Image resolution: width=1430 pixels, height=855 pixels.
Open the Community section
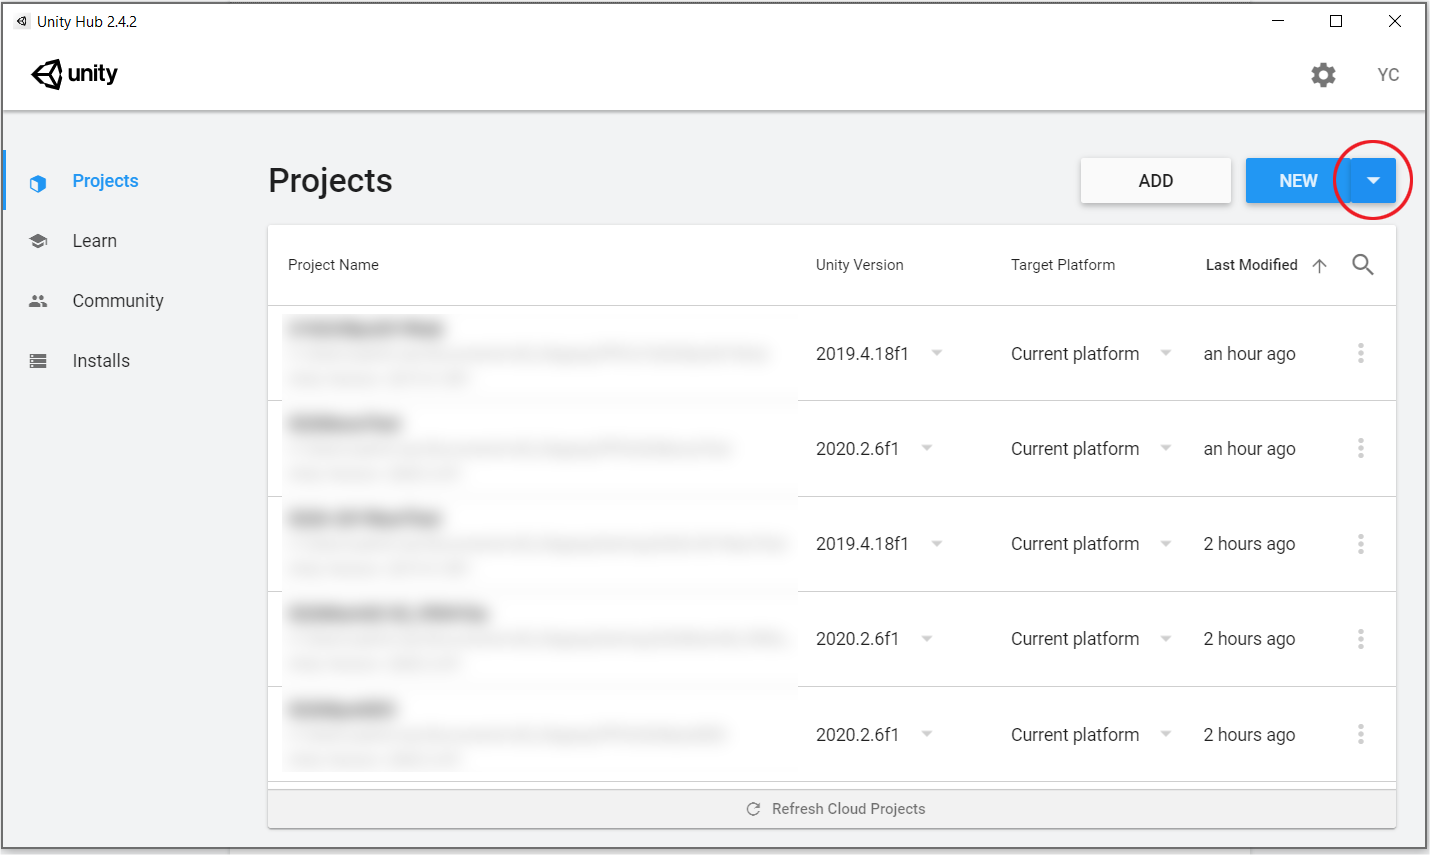117,301
